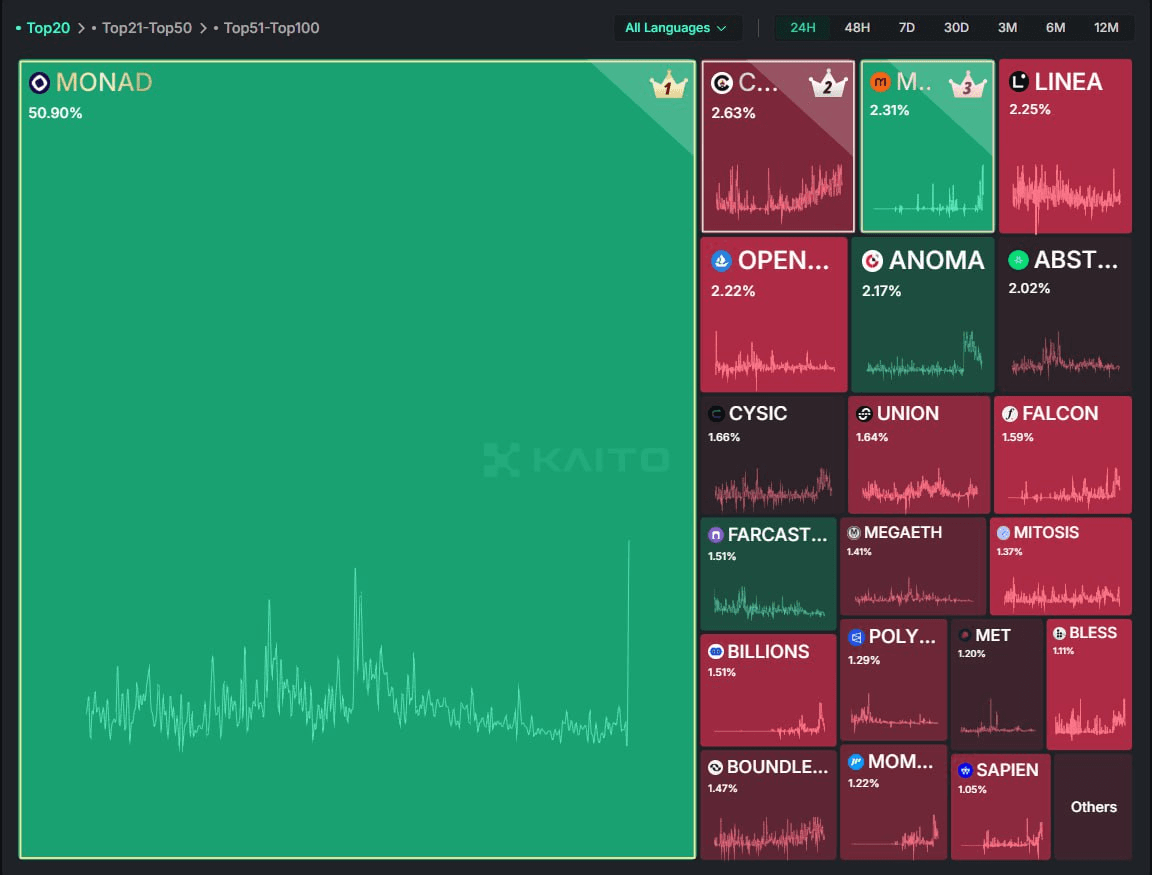Click the POLY... 1.29% value
Image resolution: width=1152 pixels, height=875 pixels.
(x=863, y=660)
